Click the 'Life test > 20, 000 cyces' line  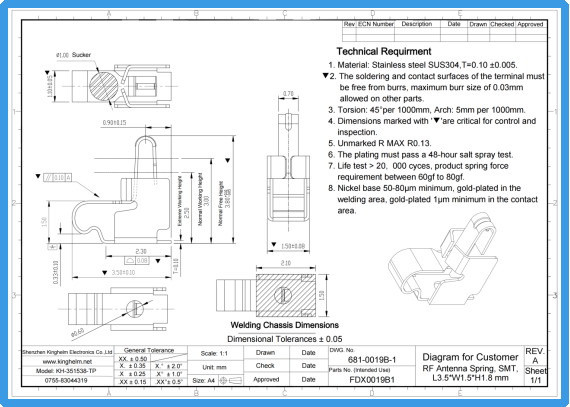click(418, 171)
